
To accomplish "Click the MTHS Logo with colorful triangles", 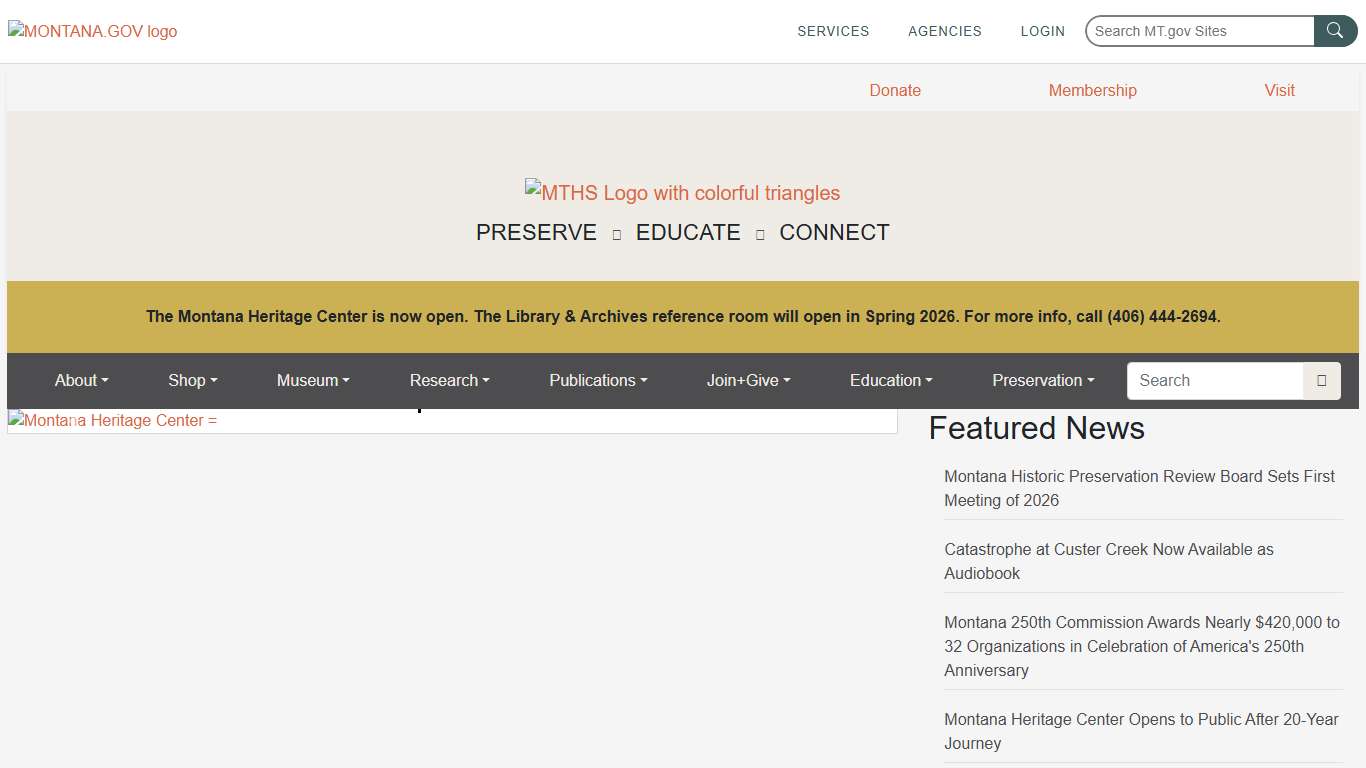I will pos(682,192).
